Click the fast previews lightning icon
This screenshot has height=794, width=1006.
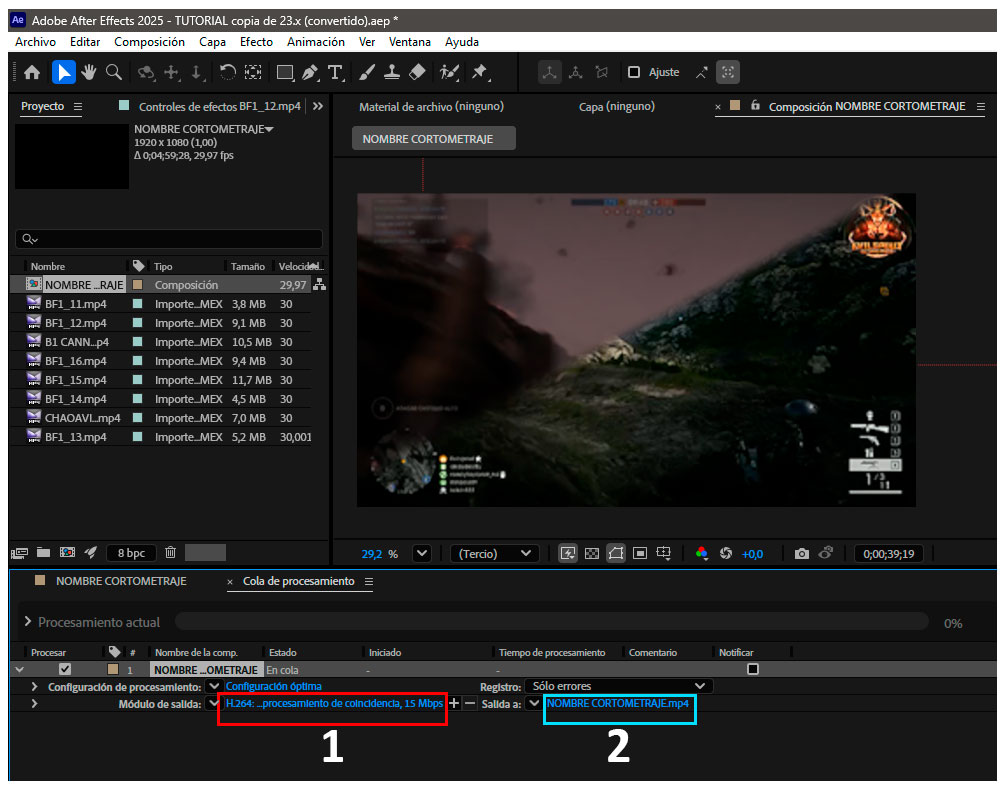pyautogui.click(x=568, y=553)
